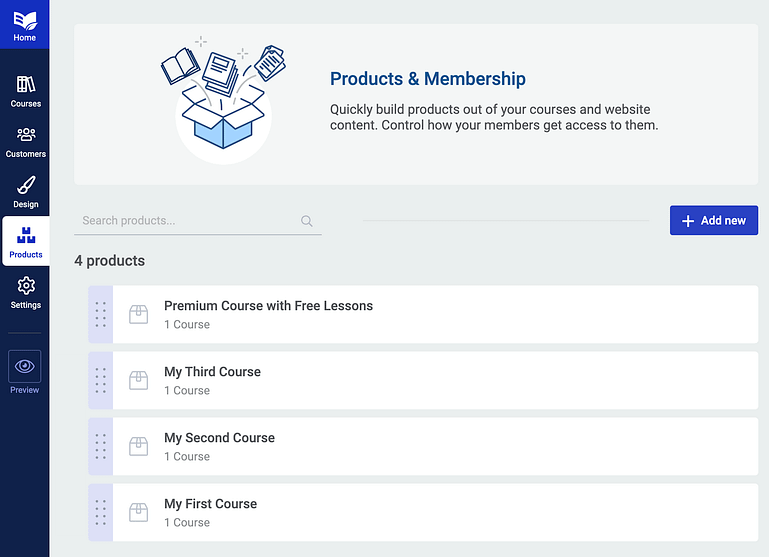Viewport: 769px width, 557px height.
Task: Grab drag handle of Premium Course row
Action: pos(101,314)
